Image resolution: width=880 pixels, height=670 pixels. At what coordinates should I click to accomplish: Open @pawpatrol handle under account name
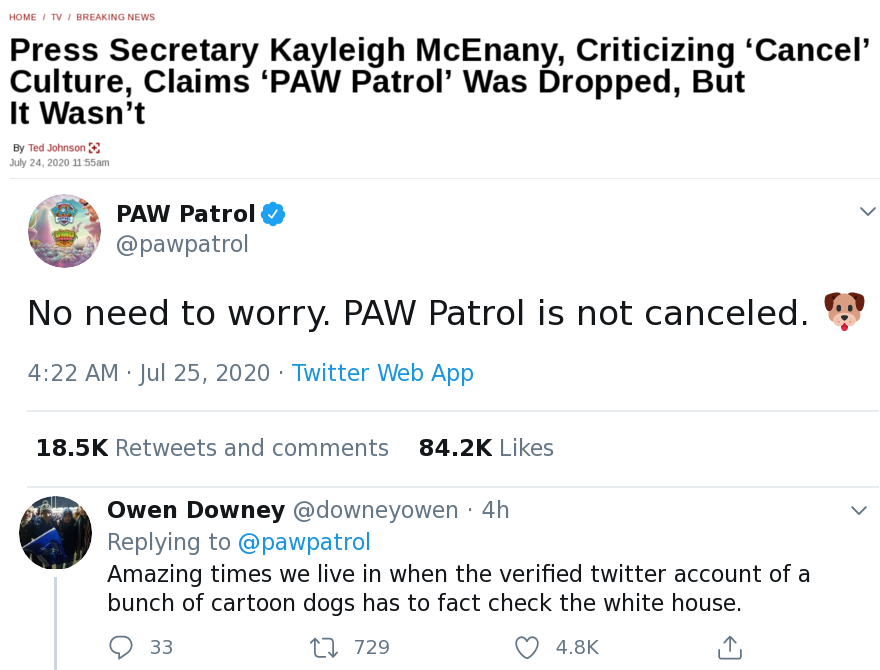(182, 244)
